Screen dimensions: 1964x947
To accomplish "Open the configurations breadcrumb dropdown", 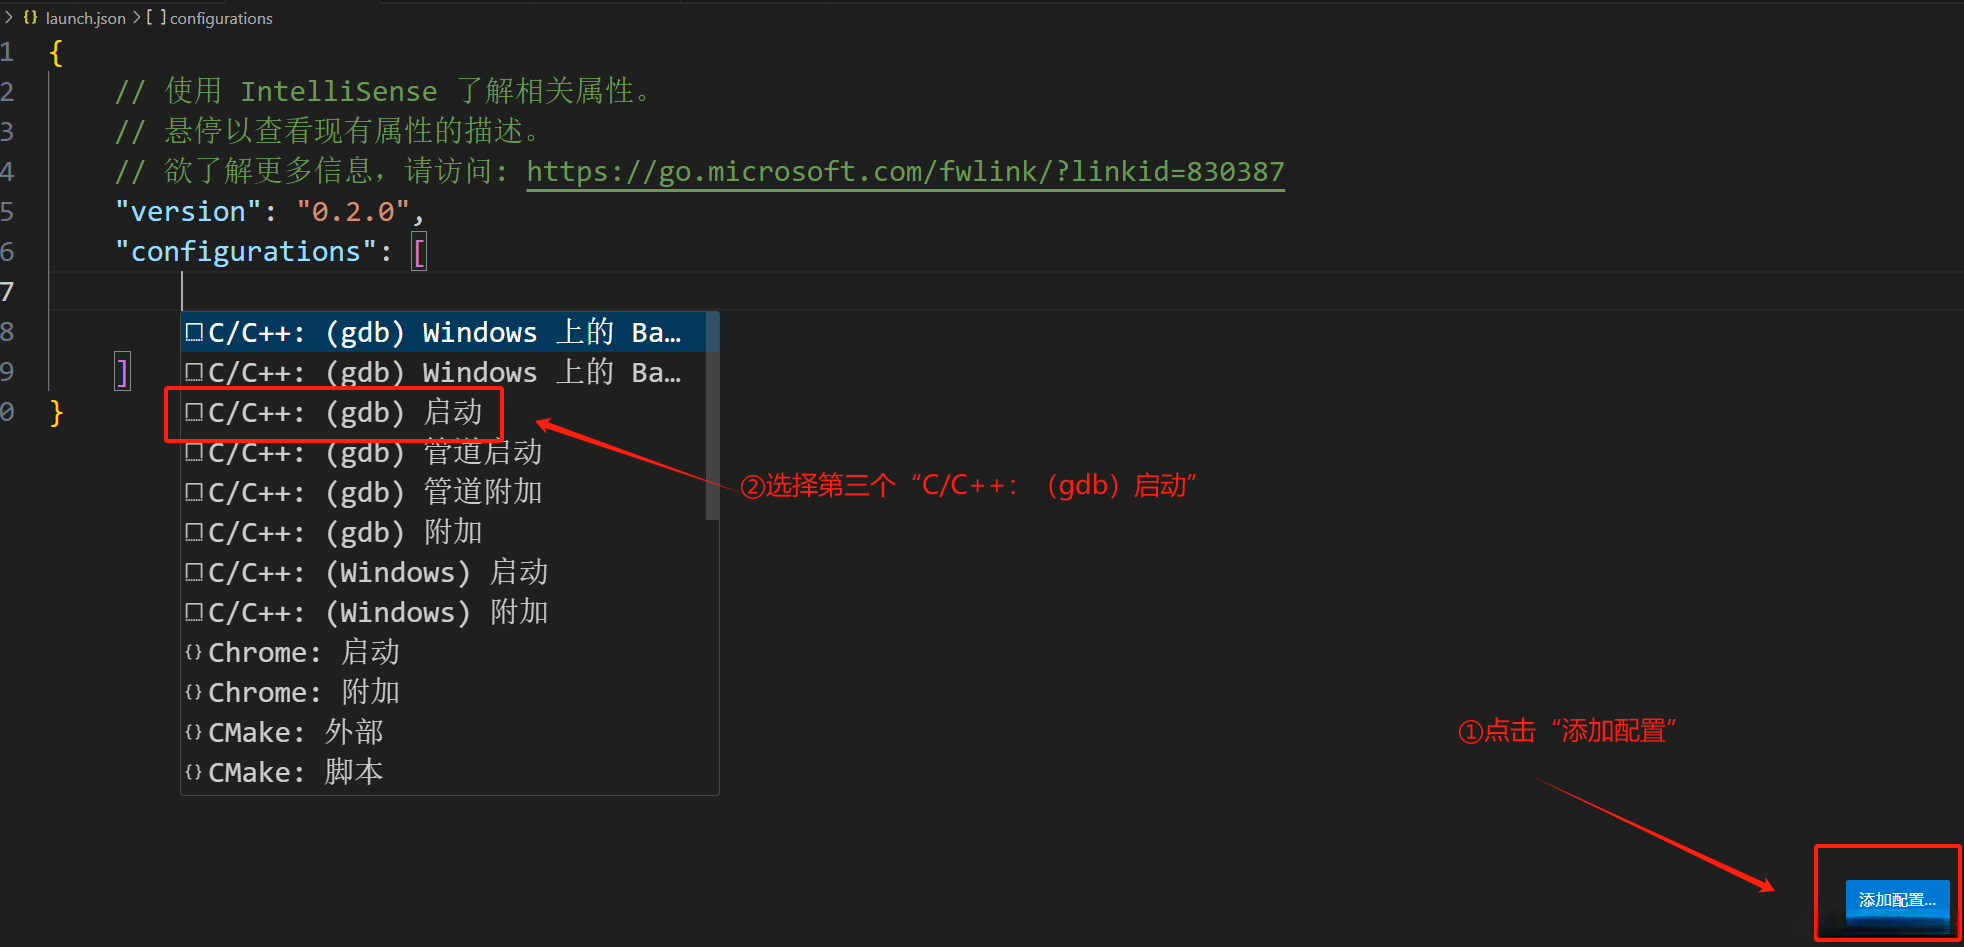I will tap(220, 17).
